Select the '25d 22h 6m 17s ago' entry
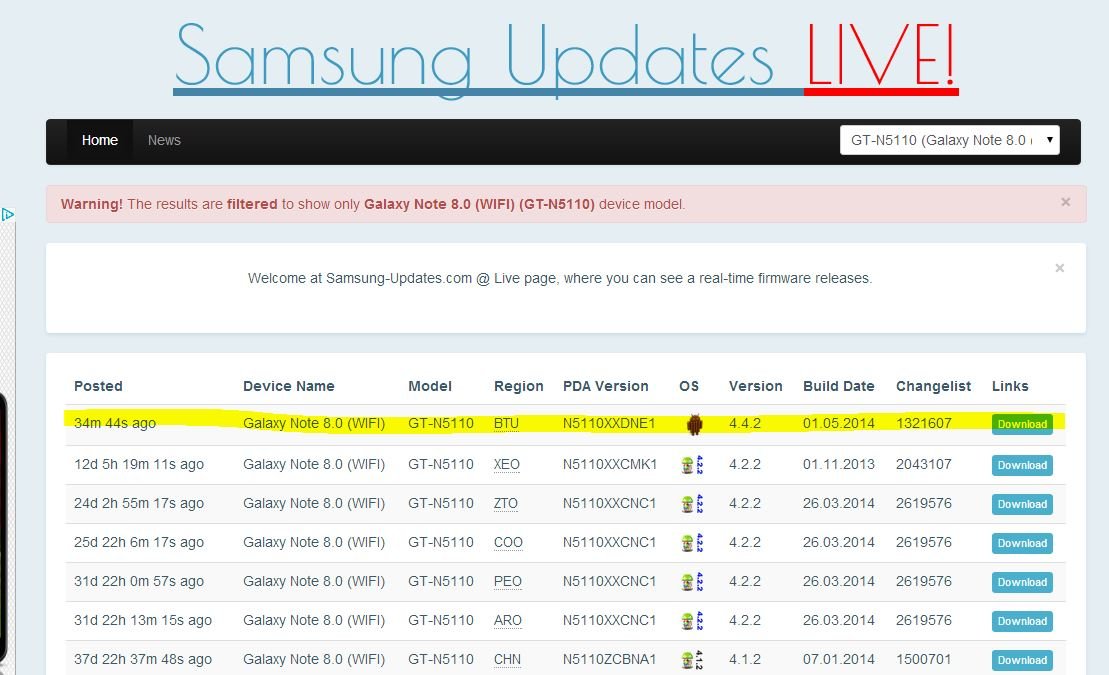Viewport: 1109px width, 675px height. tap(139, 542)
